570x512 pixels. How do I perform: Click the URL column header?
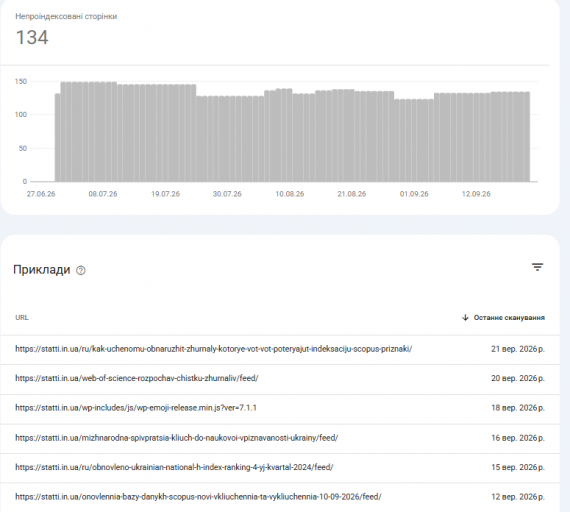click(22, 317)
